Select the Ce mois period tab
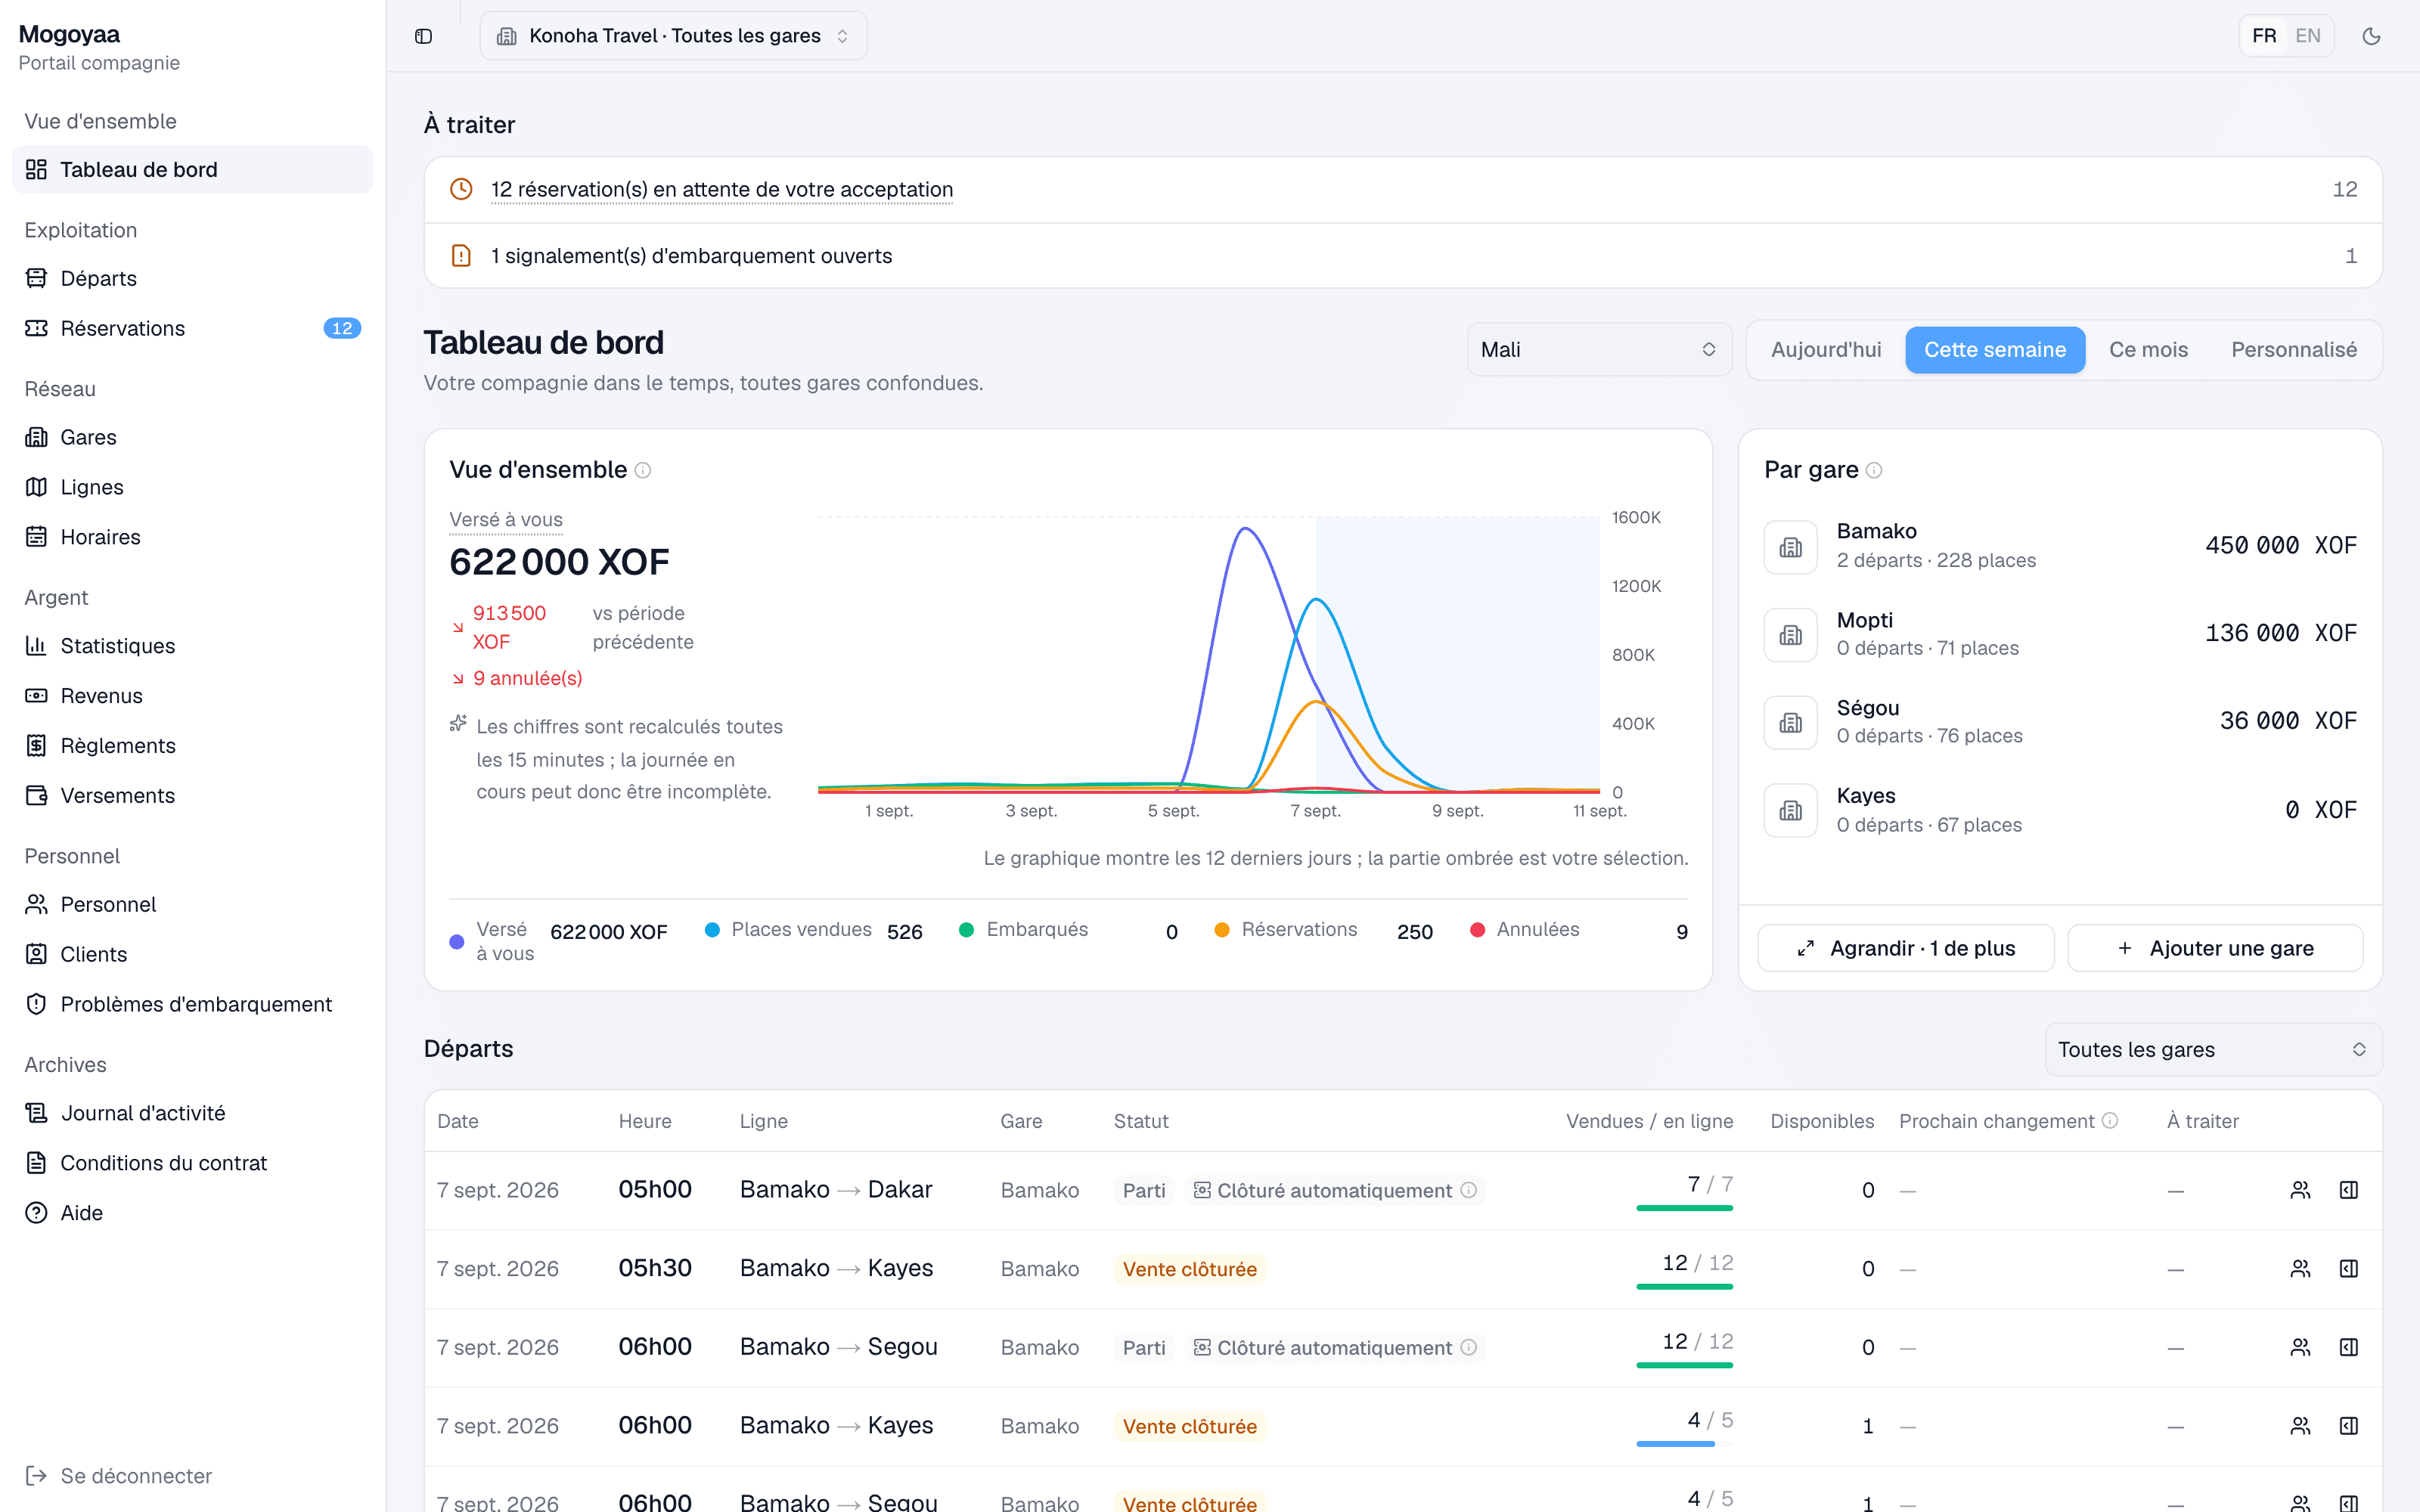This screenshot has width=2420, height=1512. click(2148, 349)
